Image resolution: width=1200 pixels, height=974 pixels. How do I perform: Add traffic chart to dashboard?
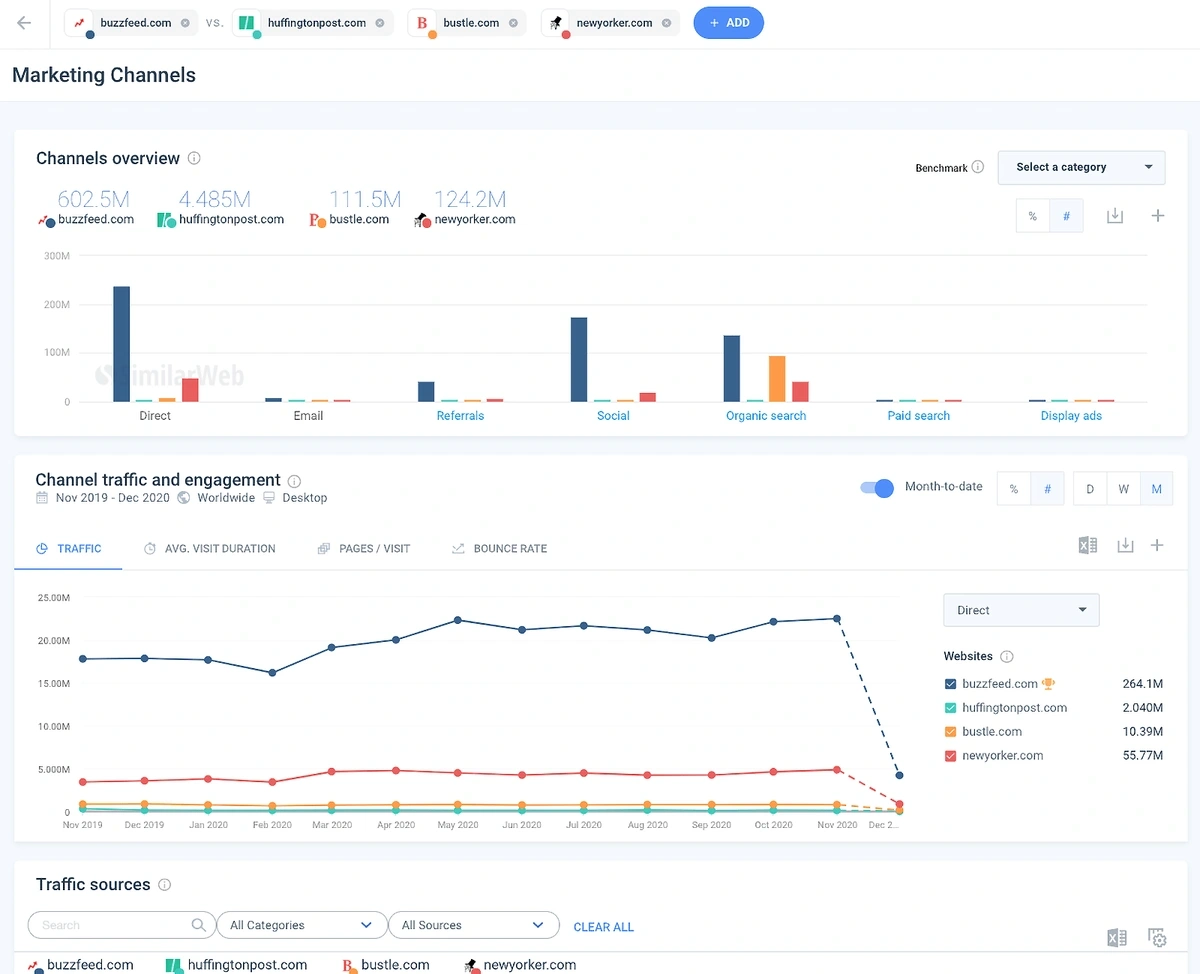[1157, 545]
